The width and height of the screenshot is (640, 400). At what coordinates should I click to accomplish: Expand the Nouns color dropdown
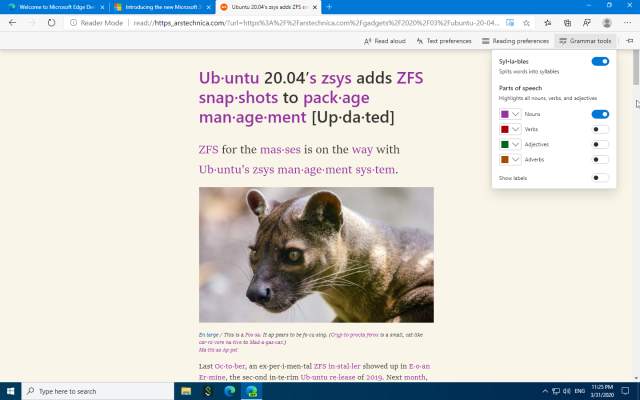516,115
